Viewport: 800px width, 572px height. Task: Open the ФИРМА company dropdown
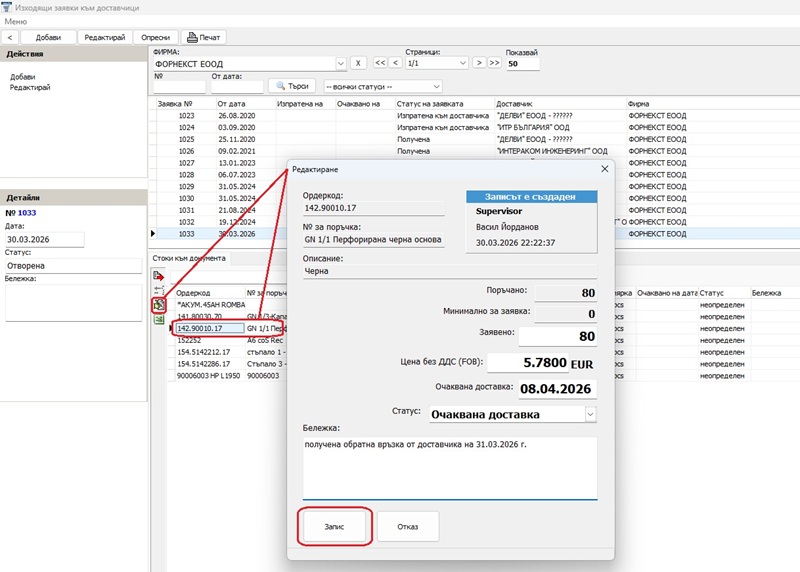tap(341, 63)
